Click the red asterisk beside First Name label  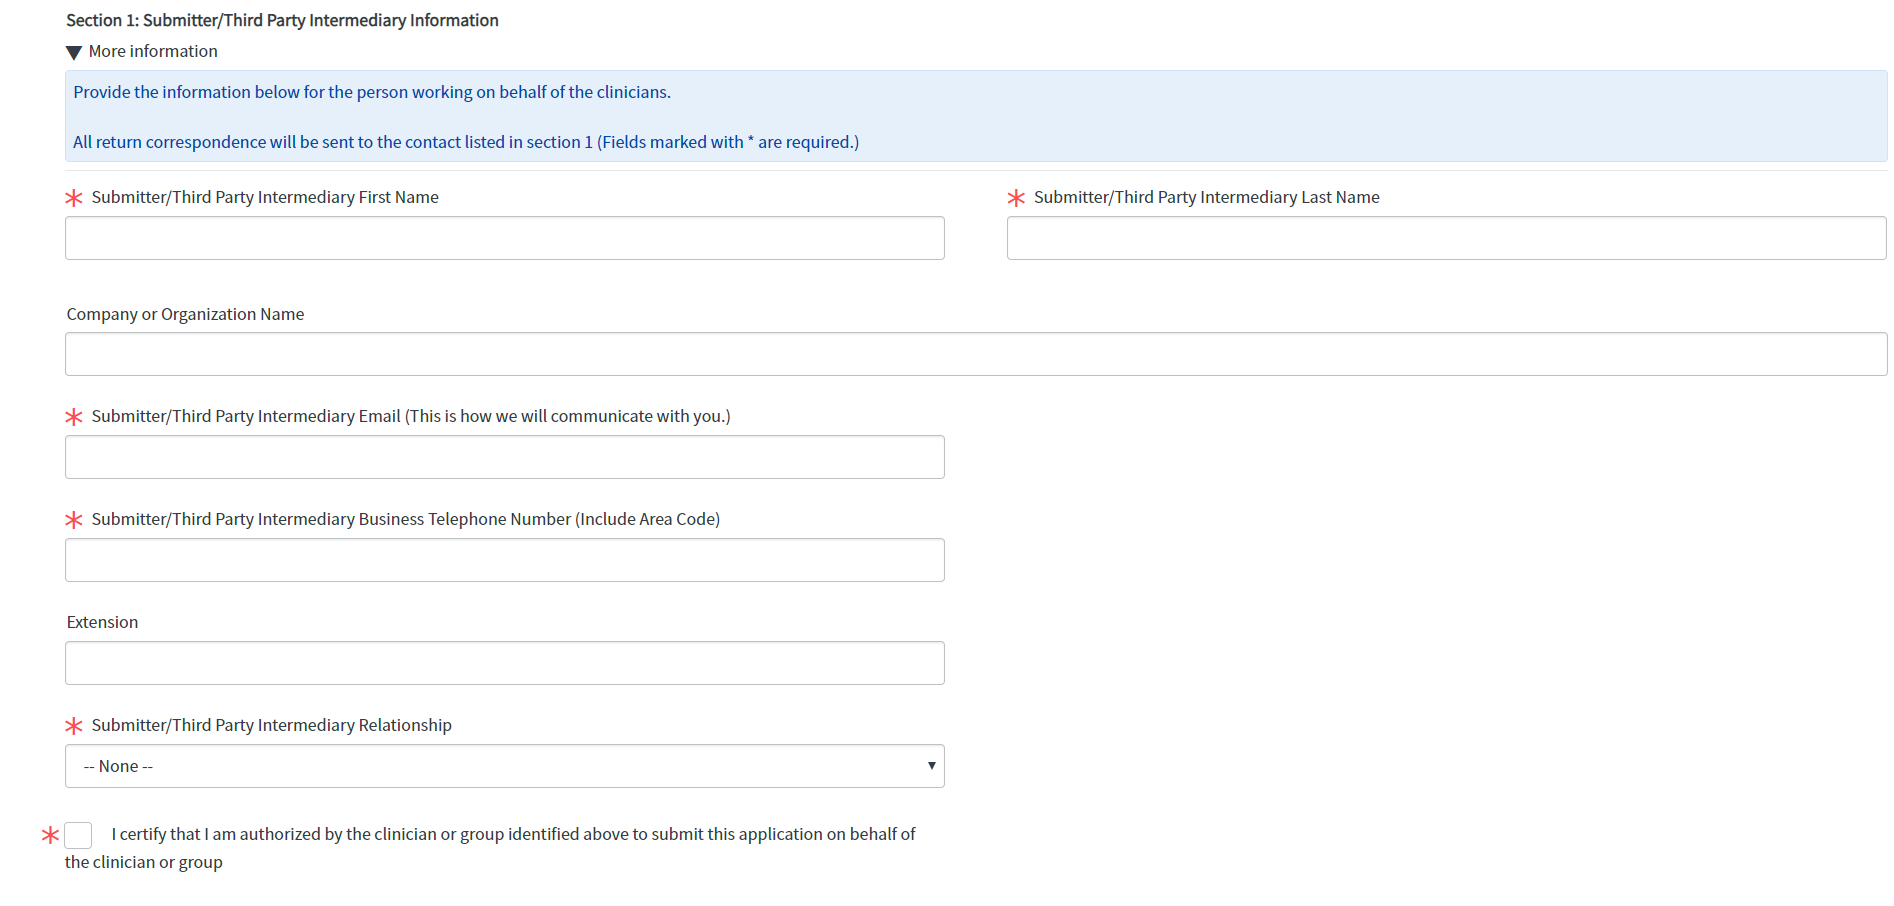74,198
